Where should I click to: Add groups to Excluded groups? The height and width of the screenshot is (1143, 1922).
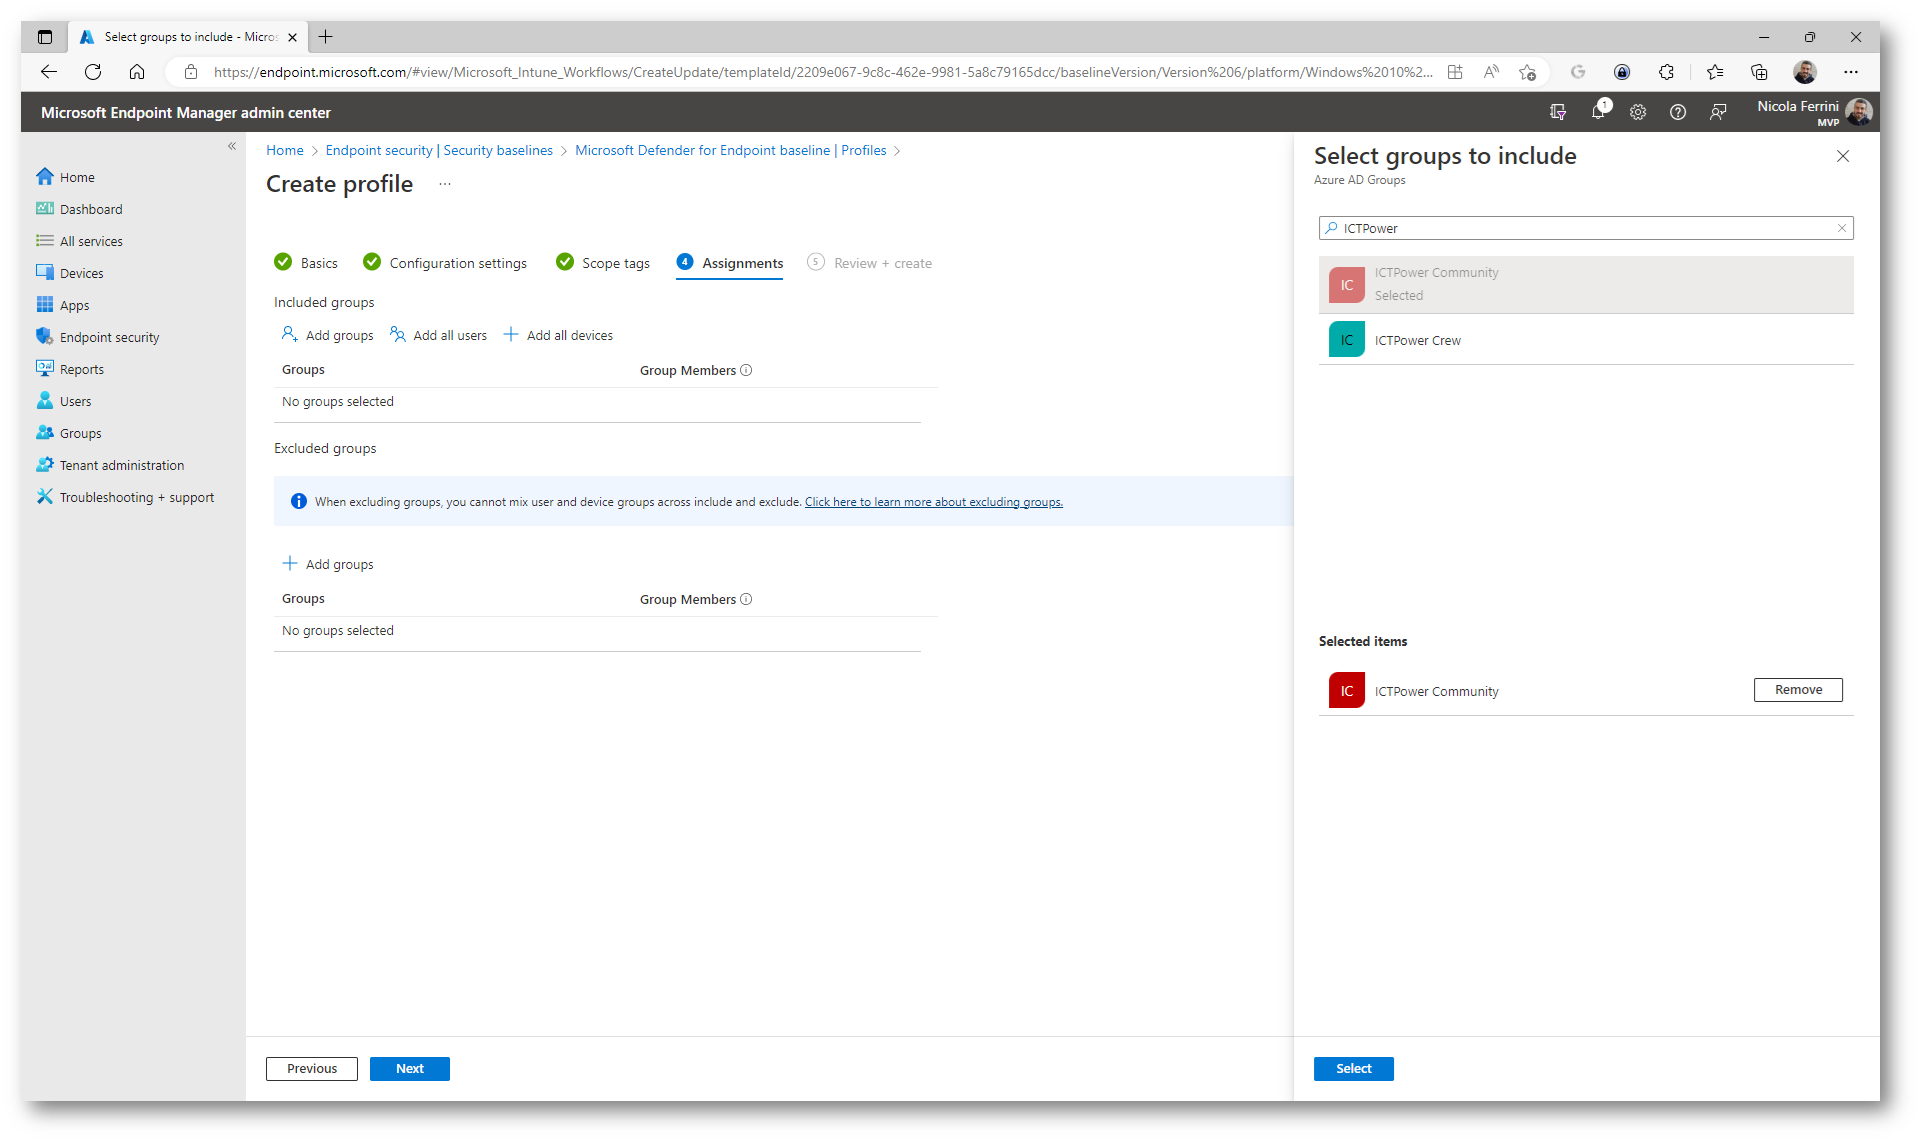click(328, 564)
